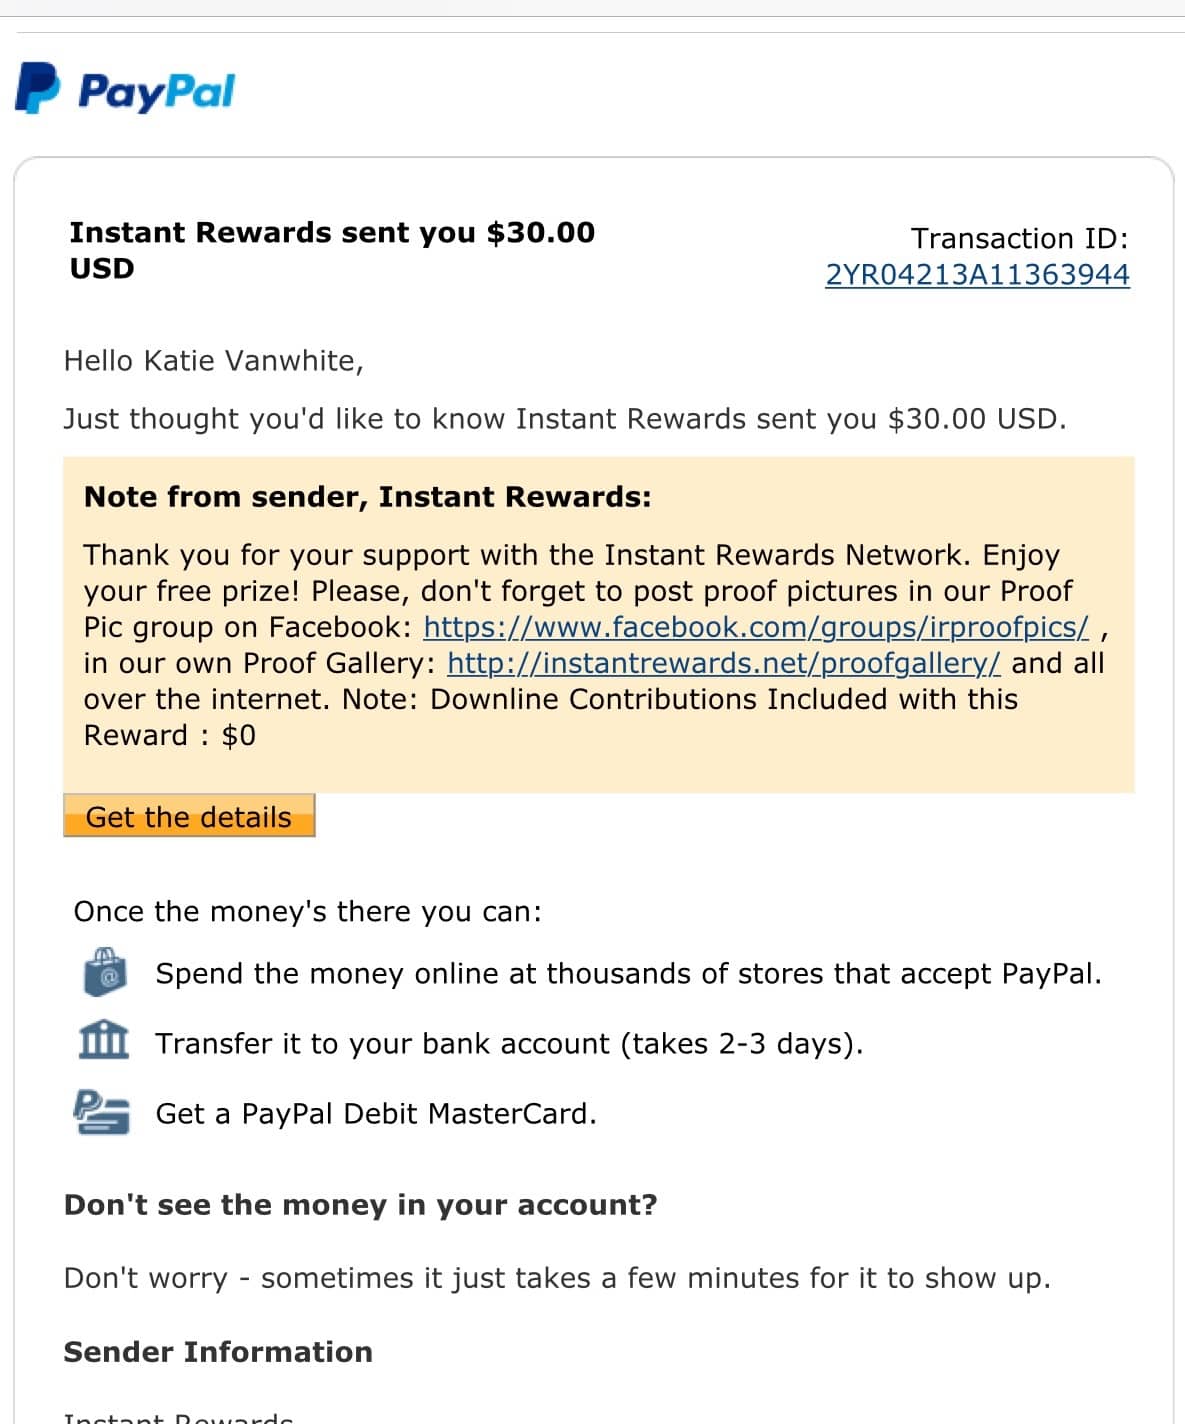This screenshot has height=1424, width=1185.
Task: Click the Transaction ID label
Action: coord(1020,238)
